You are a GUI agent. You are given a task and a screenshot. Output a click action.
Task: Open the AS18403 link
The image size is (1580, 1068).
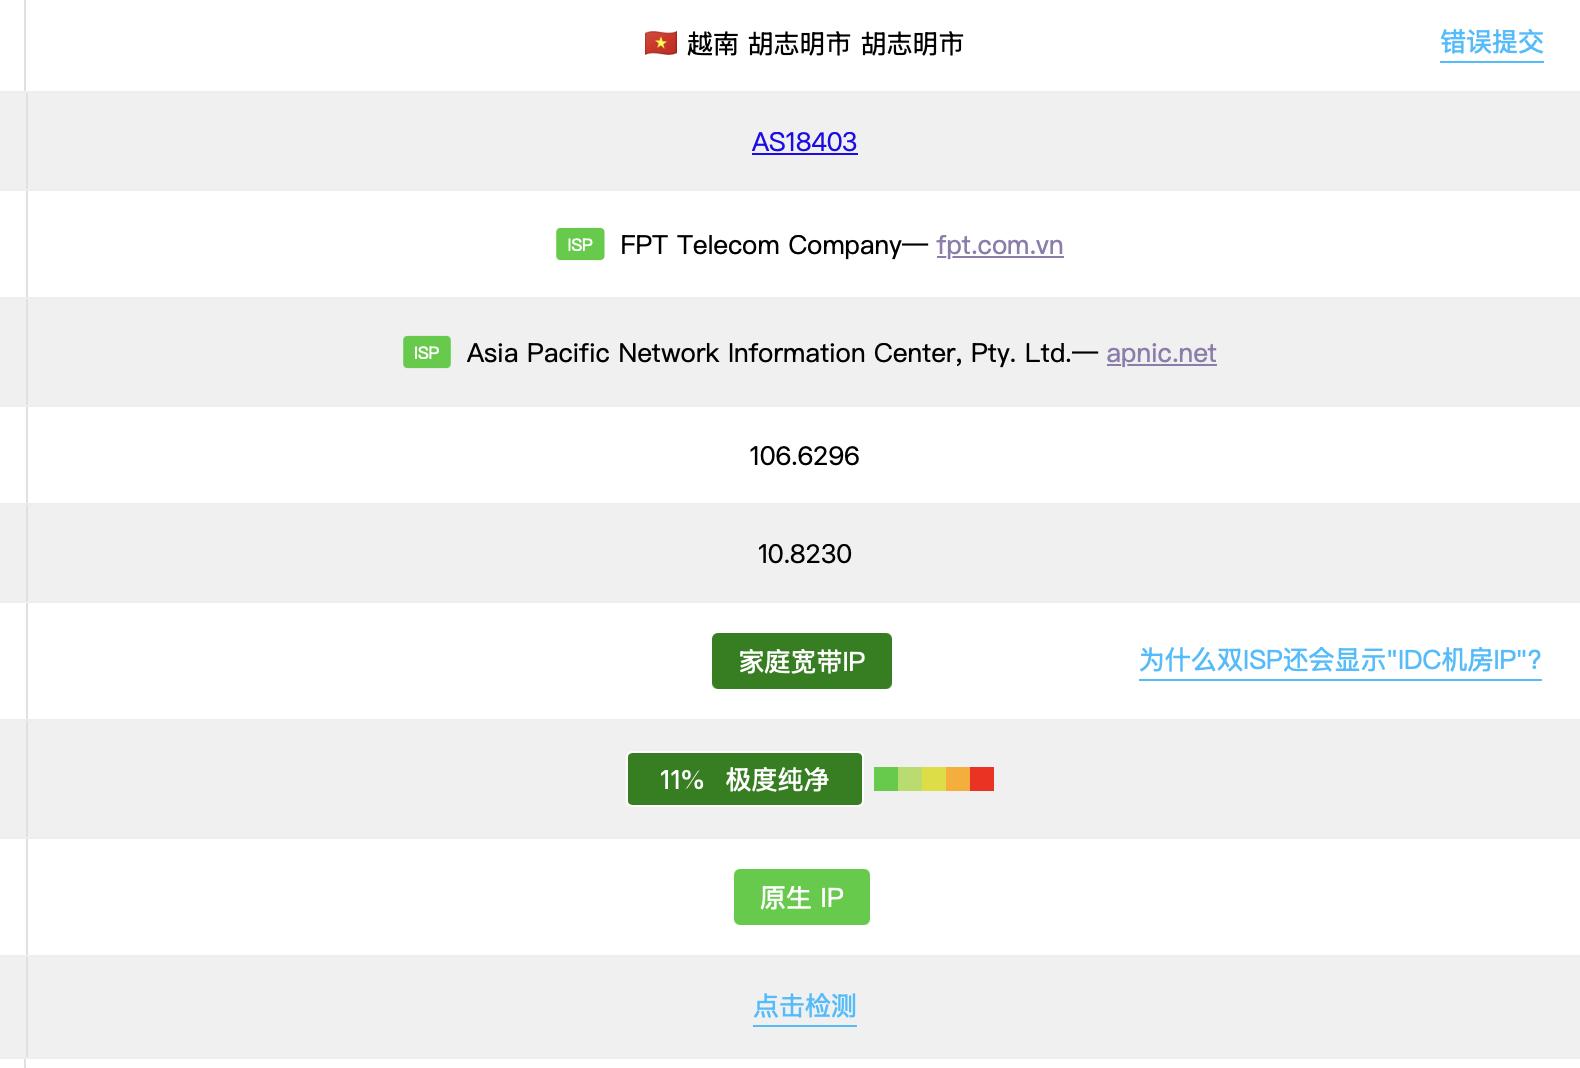tap(804, 142)
